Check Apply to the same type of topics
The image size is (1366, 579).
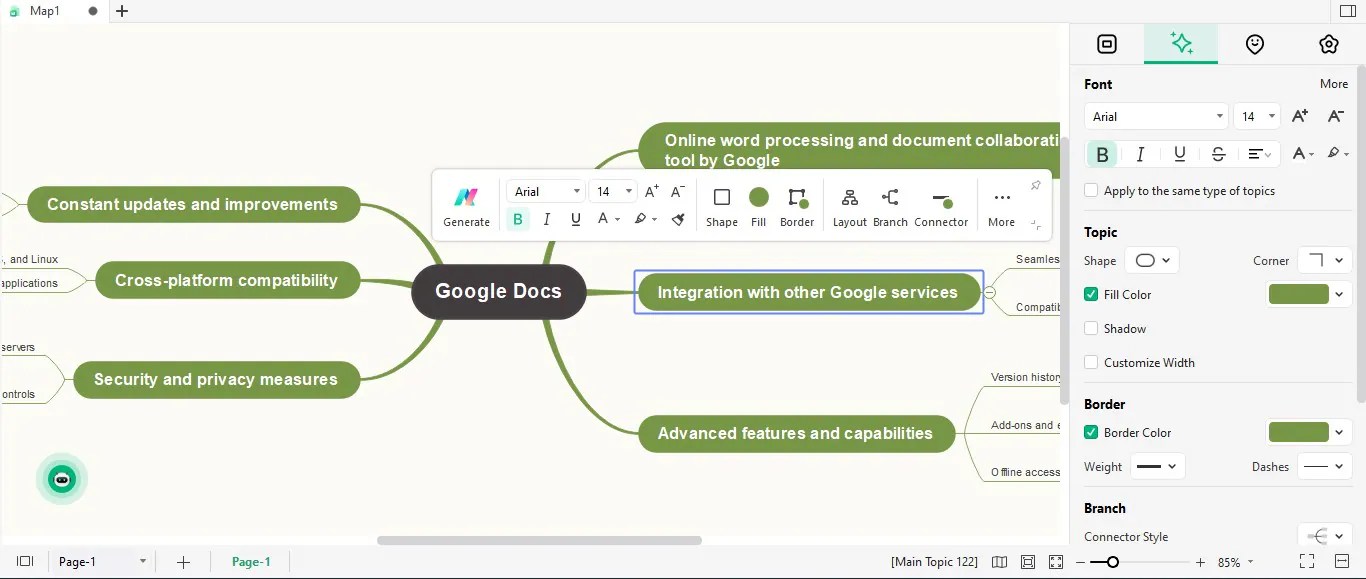1091,190
